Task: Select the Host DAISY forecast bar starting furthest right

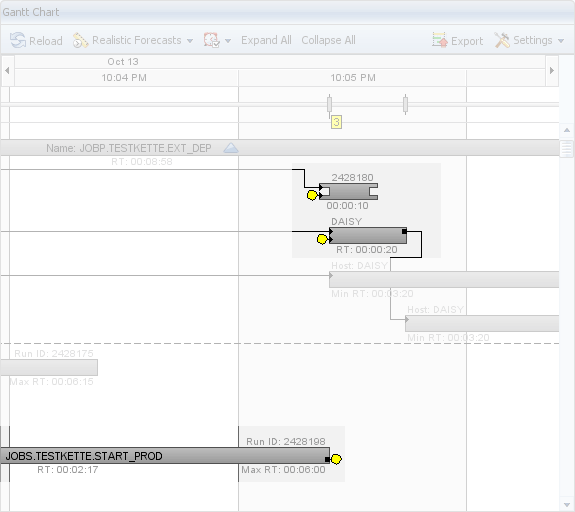Action: pyautogui.click(x=482, y=323)
